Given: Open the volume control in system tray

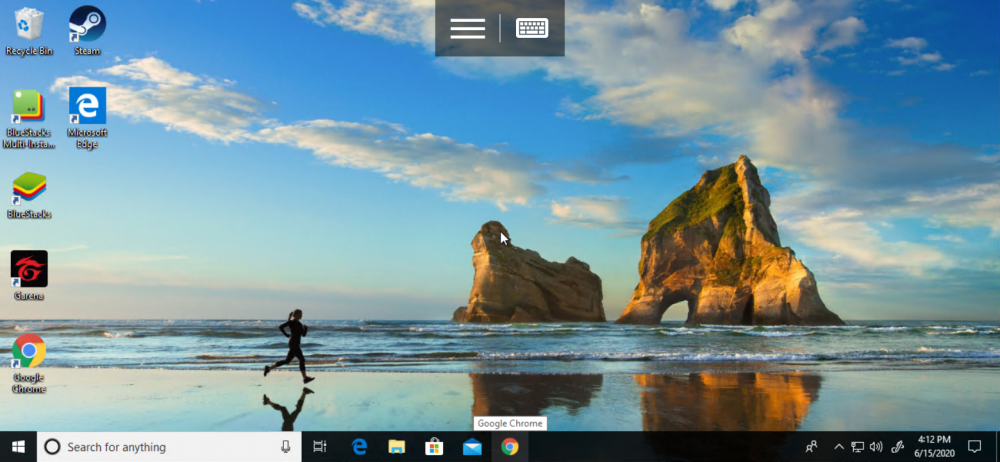Looking at the screenshot, I should [x=876, y=447].
